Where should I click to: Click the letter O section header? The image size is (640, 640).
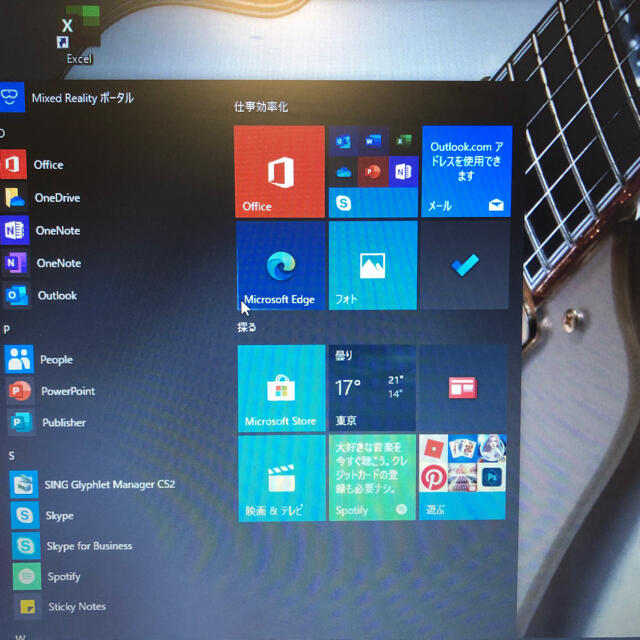click(x=2, y=133)
